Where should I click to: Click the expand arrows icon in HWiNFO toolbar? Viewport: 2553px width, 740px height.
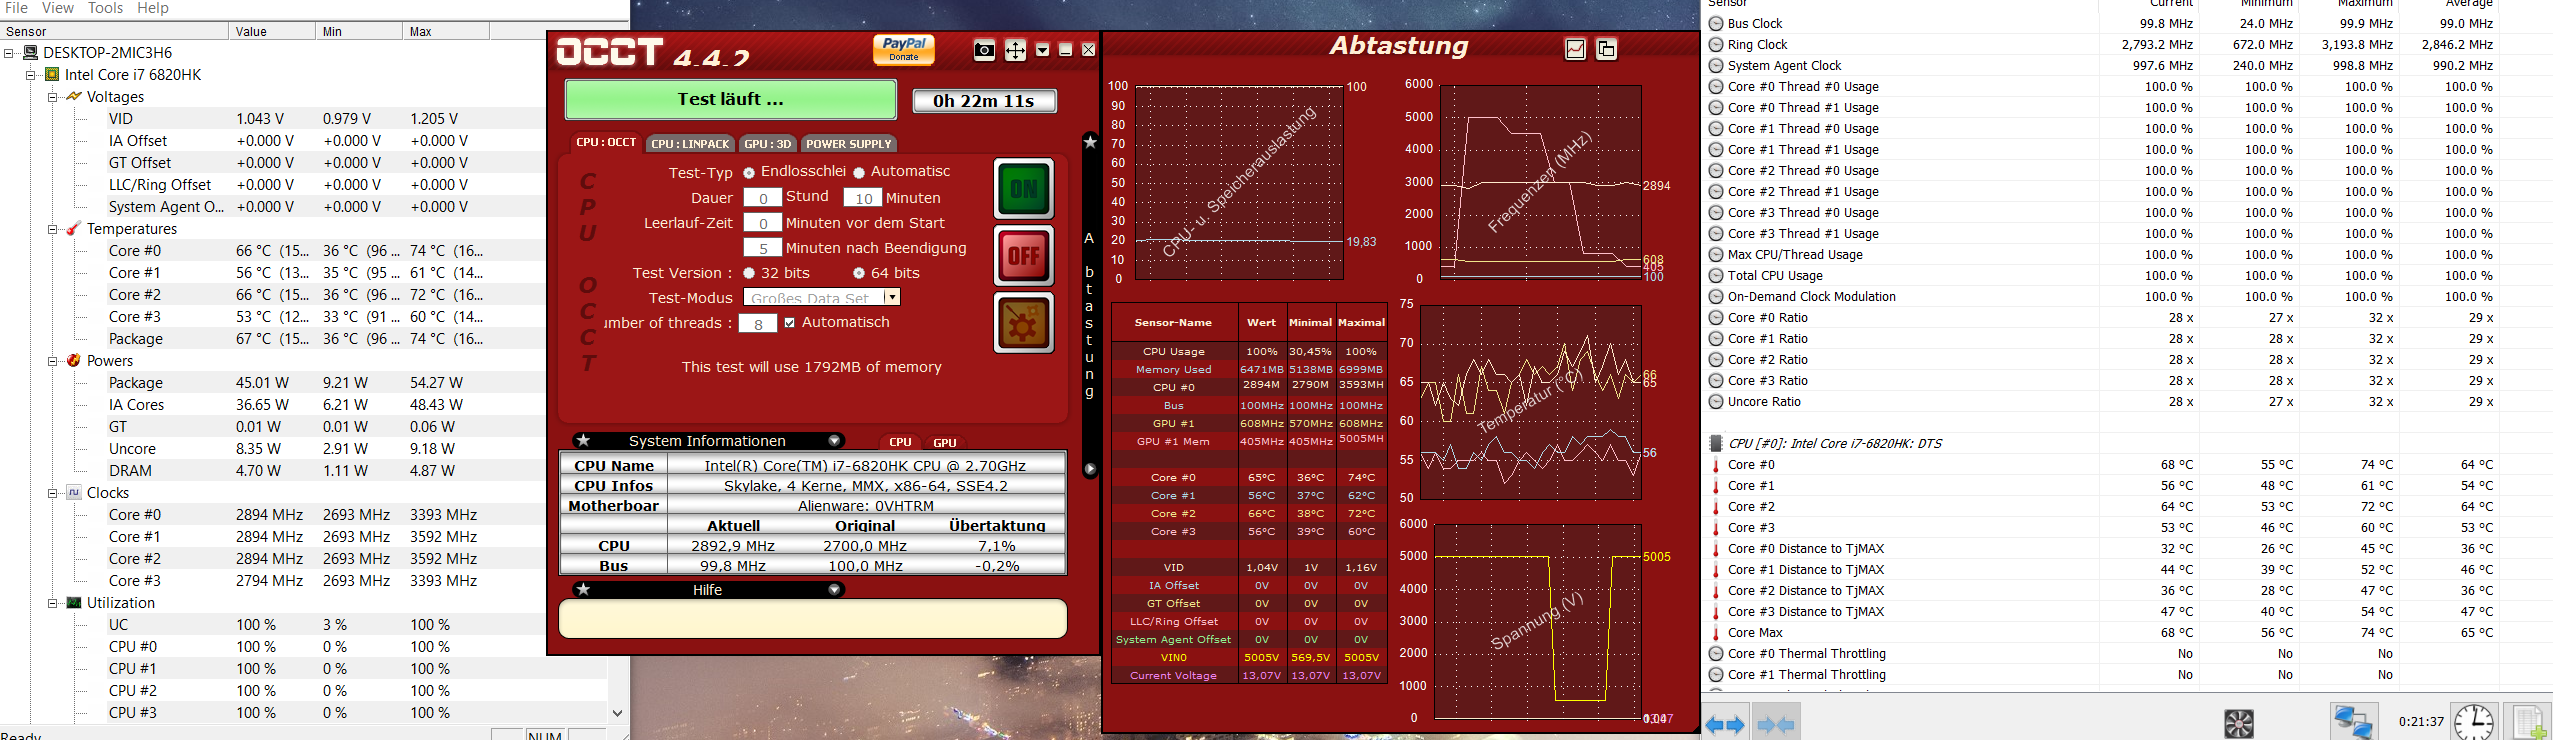tap(1725, 724)
